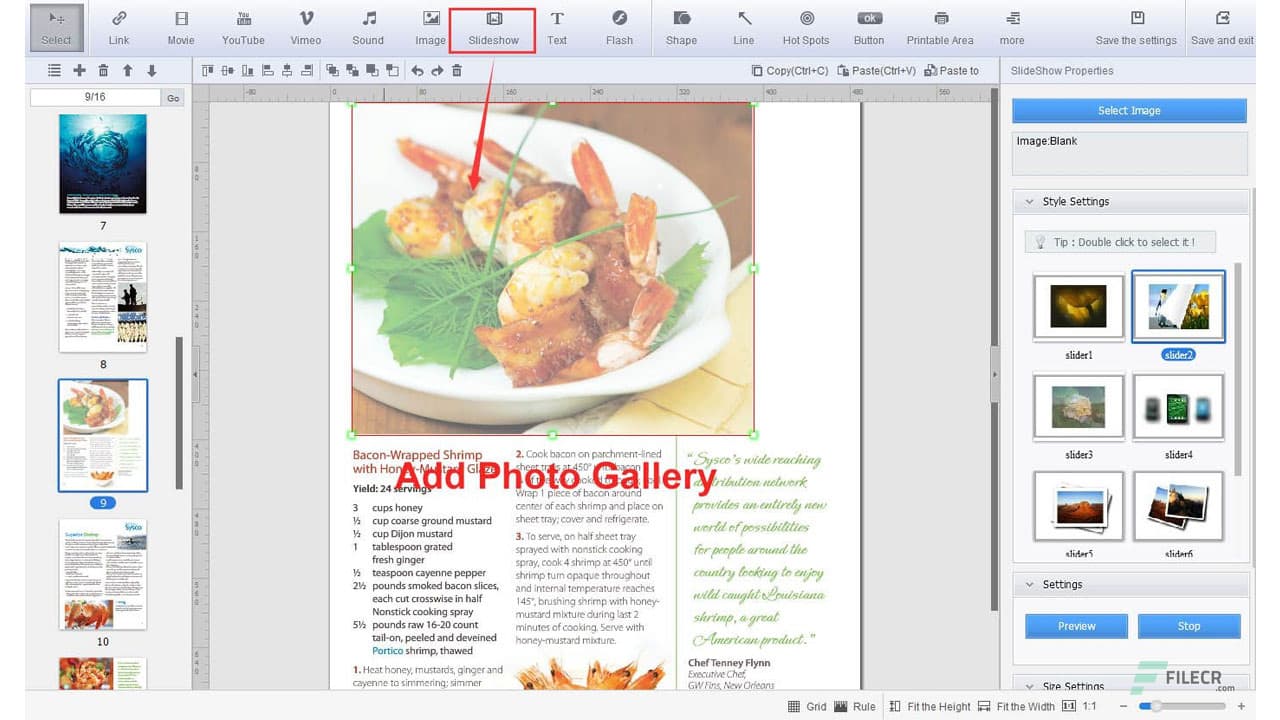The width and height of the screenshot is (1280, 720).
Task: Expand the Size Settings section
Action: pyautogui.click(x=1030, y=686)
